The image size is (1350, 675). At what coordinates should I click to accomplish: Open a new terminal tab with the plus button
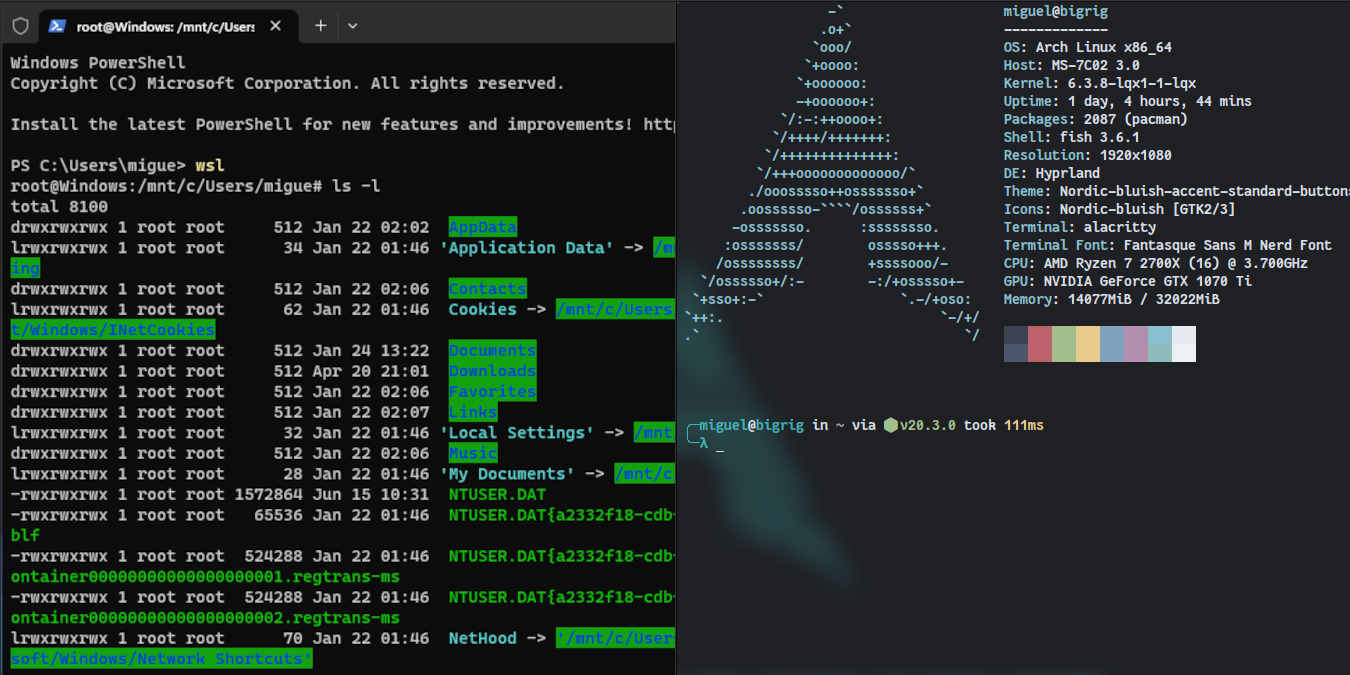[318, 27]
